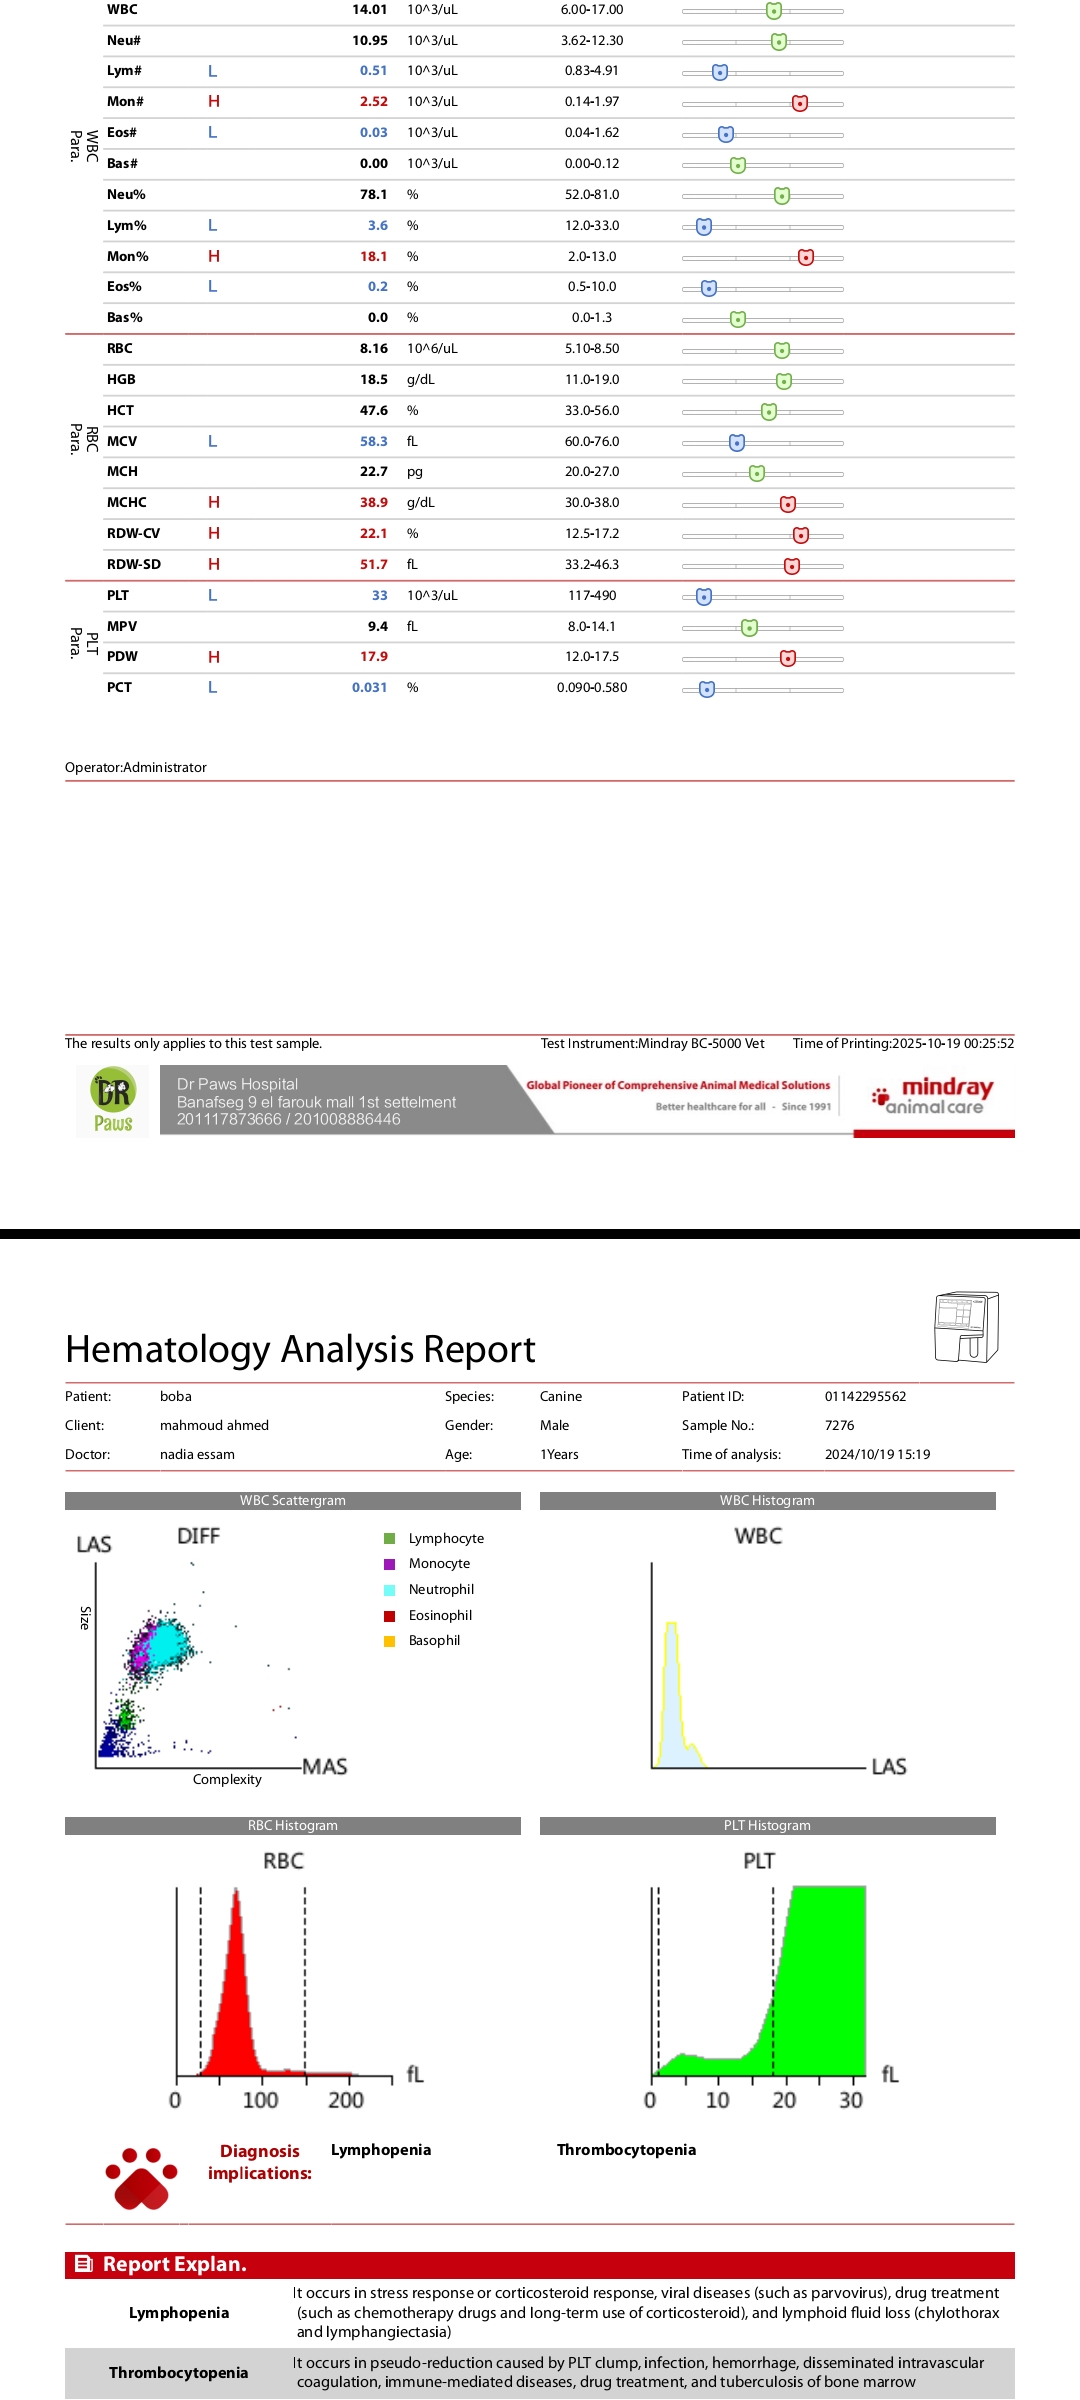The height and width of the screenshot is (2400, 1080).
Task: Click the yellow Basophil legend swatch
Action: click(x=390, y=1641)
